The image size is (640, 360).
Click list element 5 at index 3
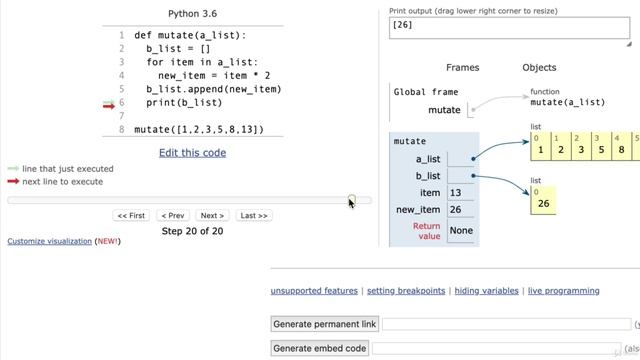601,146
